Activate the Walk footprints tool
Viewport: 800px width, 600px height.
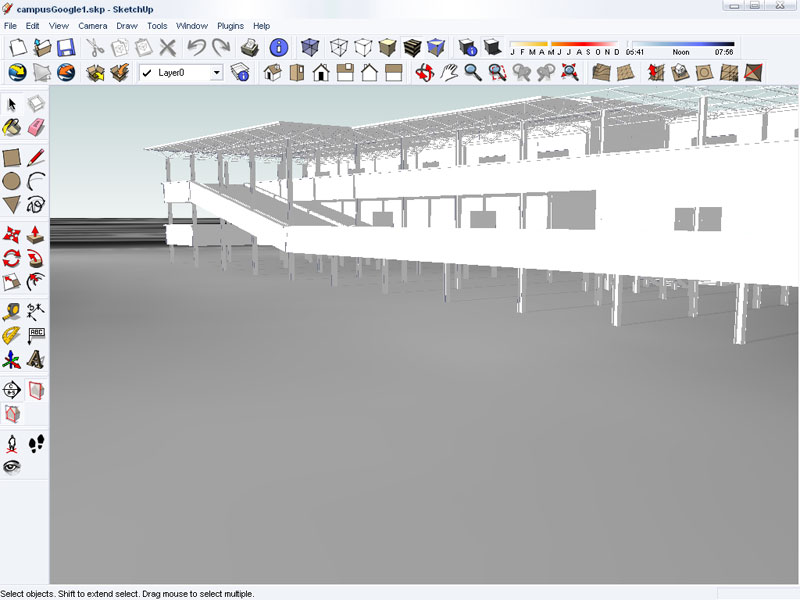tap(36, 443)
